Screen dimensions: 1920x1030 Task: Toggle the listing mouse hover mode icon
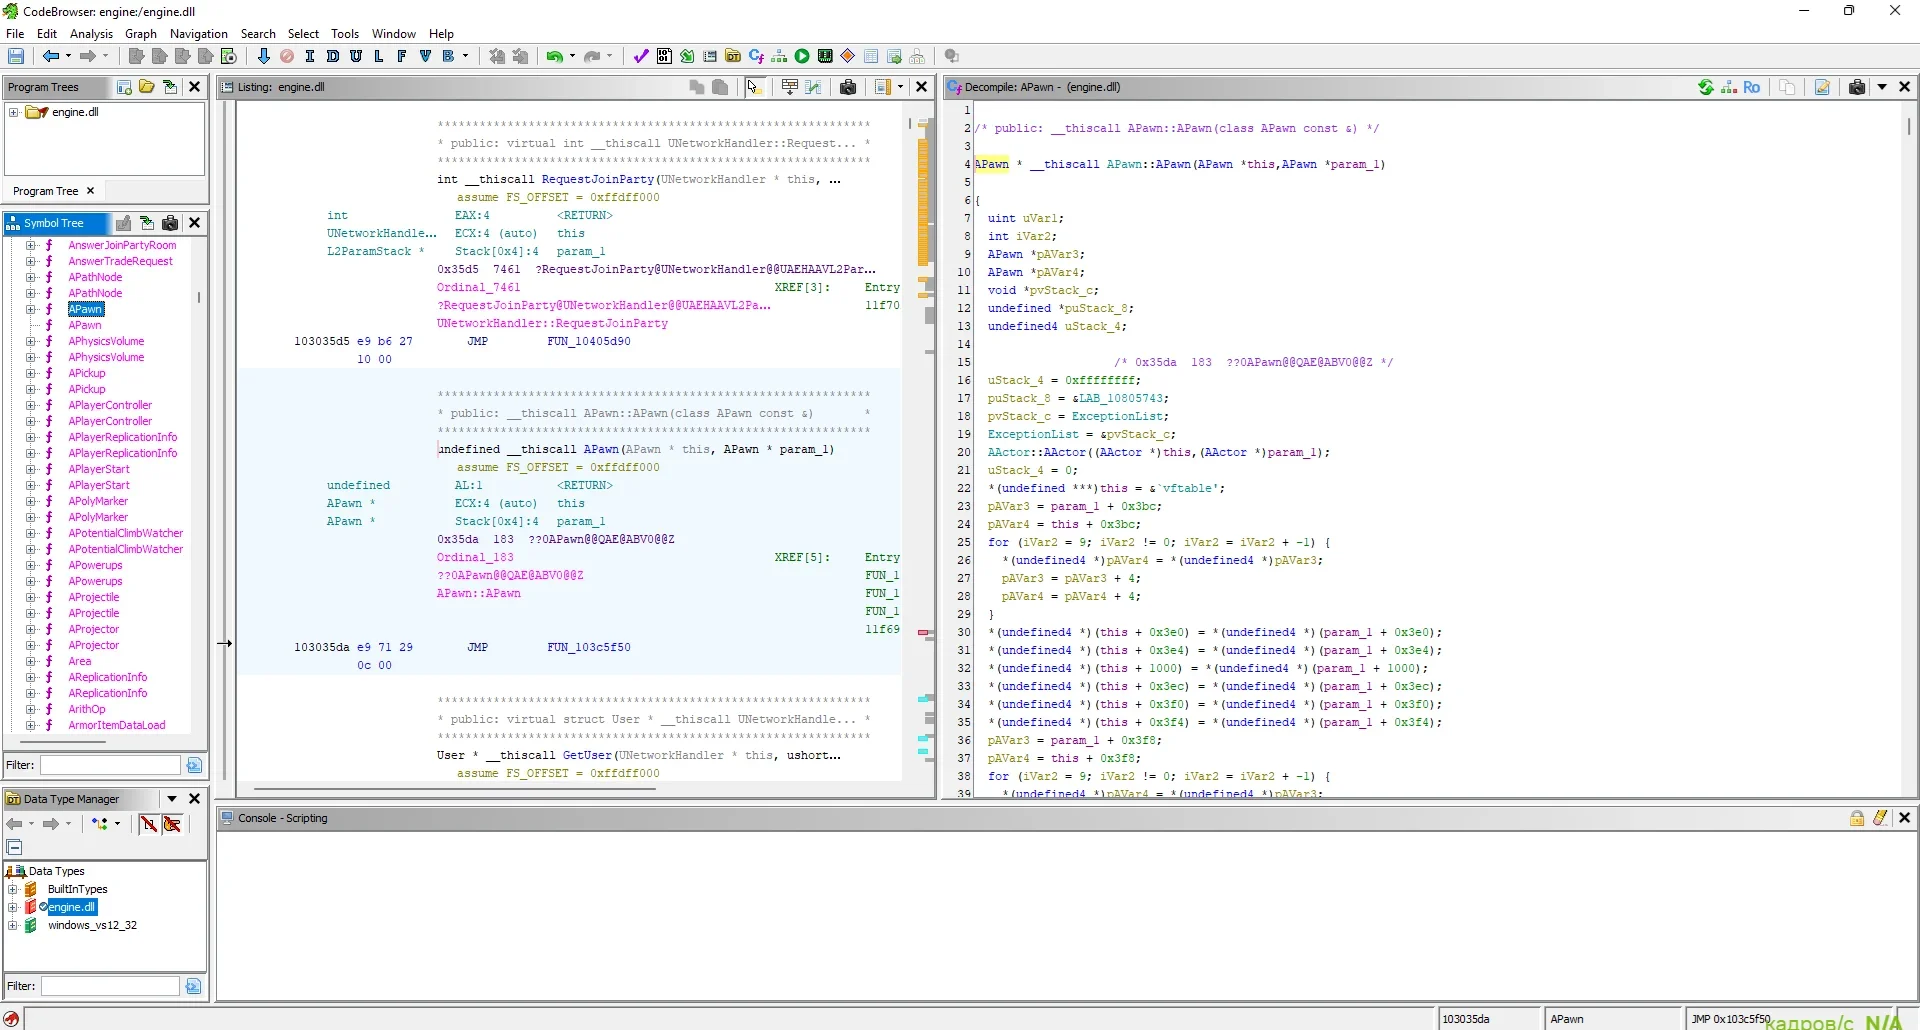click(754, 87)
